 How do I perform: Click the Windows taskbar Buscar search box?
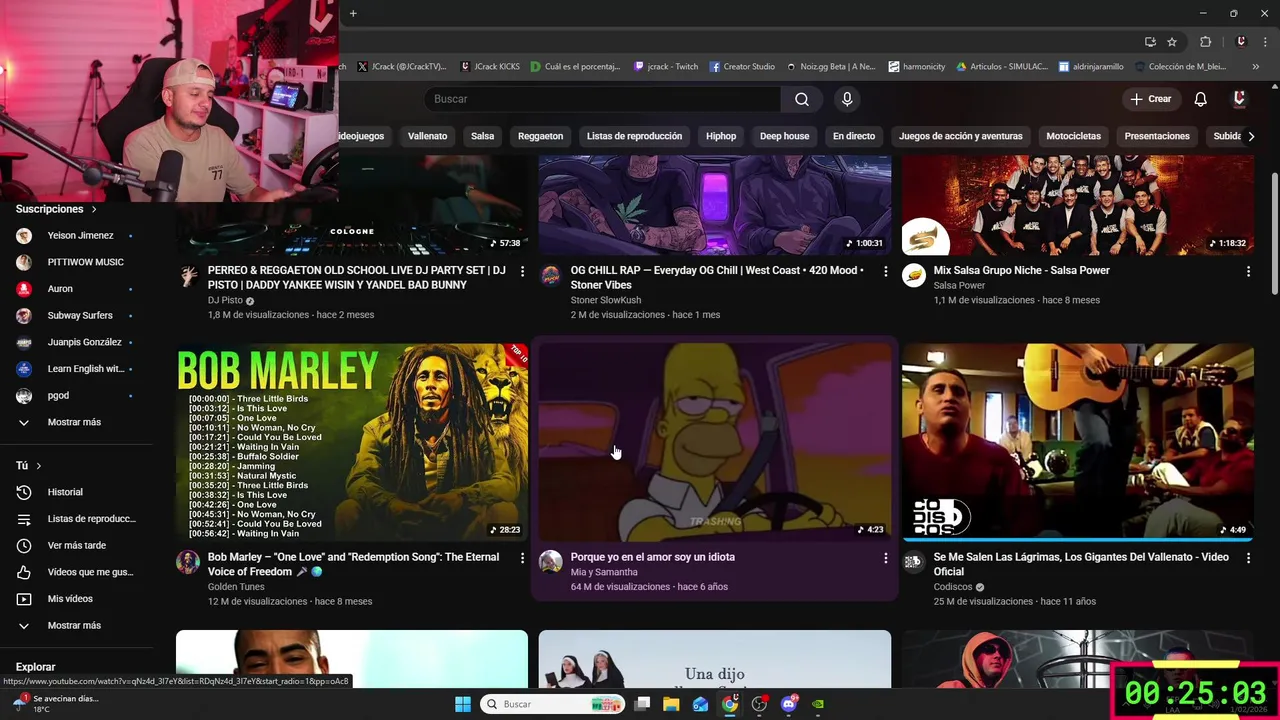[552, 704]
